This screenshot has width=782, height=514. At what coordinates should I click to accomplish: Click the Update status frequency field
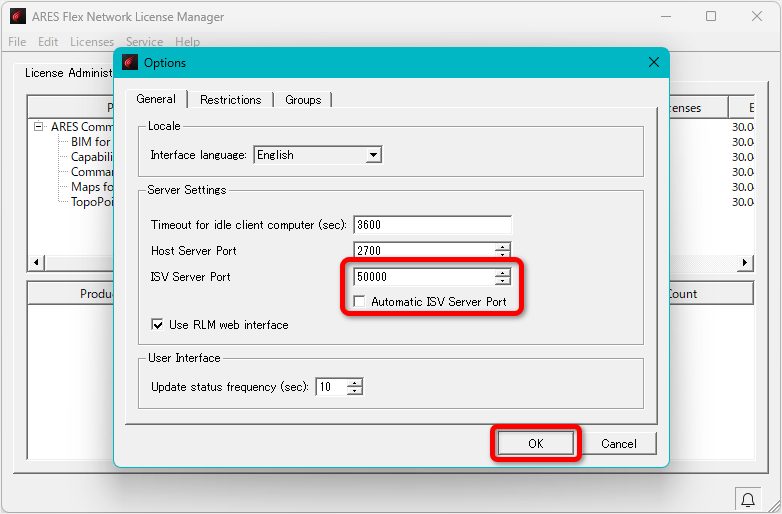click(x=331, y=387)
